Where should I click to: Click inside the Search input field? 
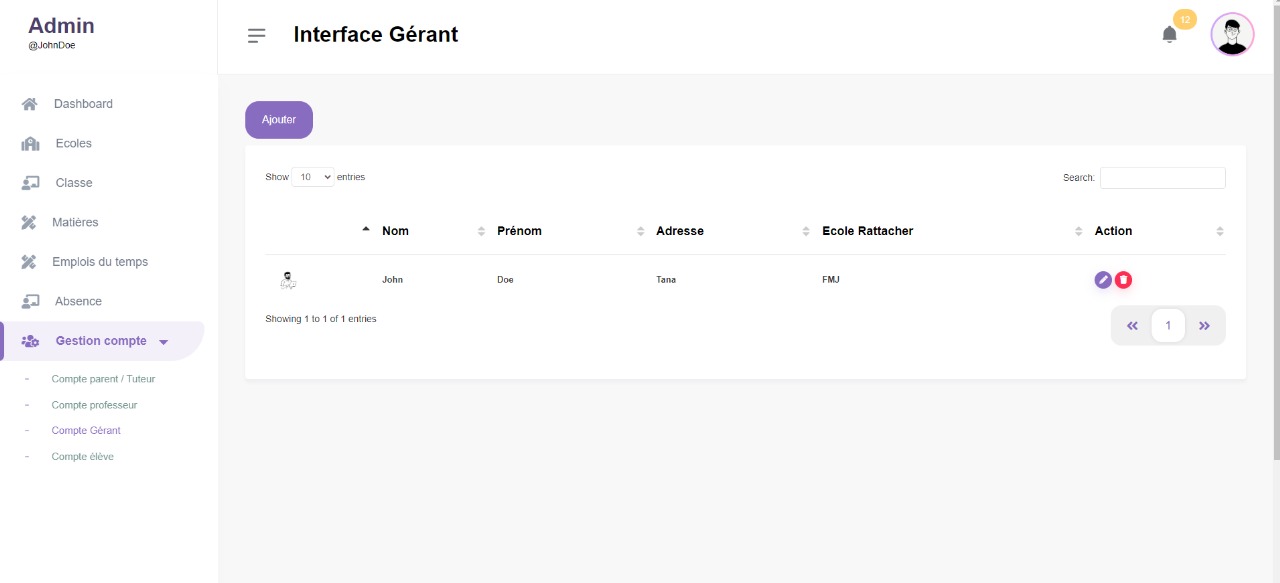1162,177
